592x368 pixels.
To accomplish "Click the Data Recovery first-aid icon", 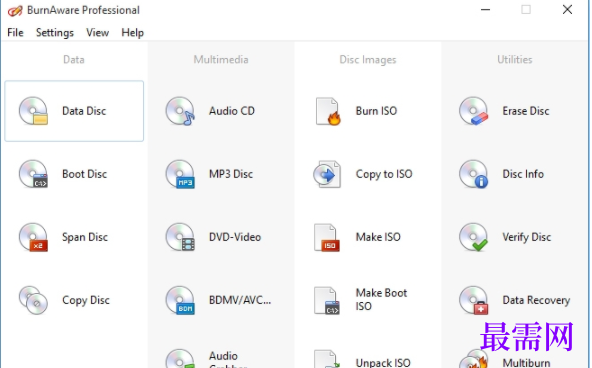I will tap(473, 300).
